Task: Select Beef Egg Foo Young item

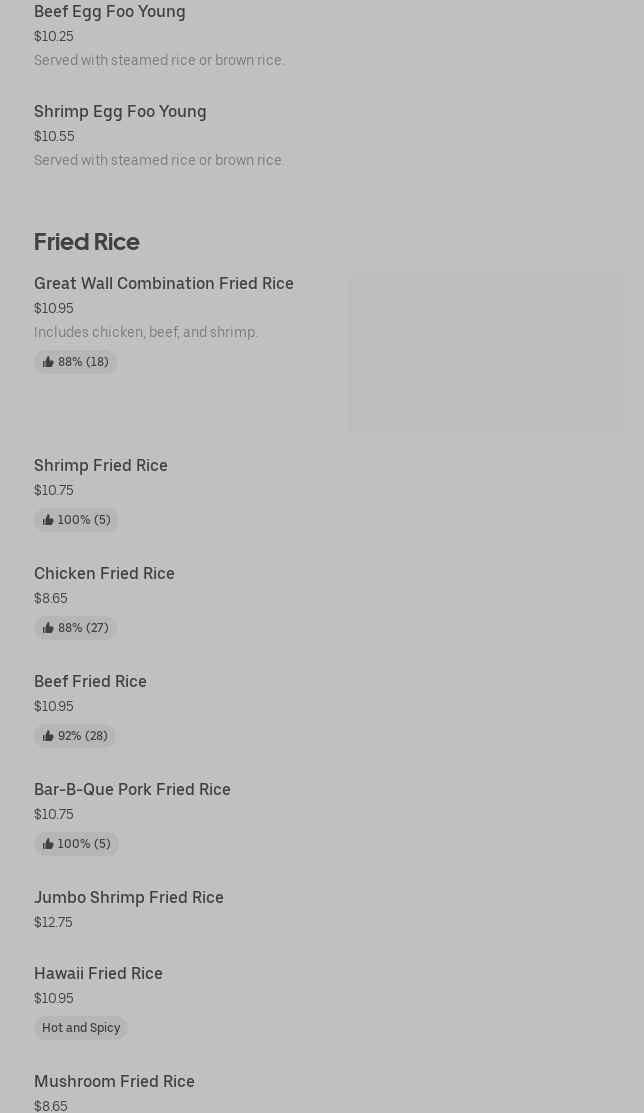Action: pyautogui.click(x=110, y=12)
